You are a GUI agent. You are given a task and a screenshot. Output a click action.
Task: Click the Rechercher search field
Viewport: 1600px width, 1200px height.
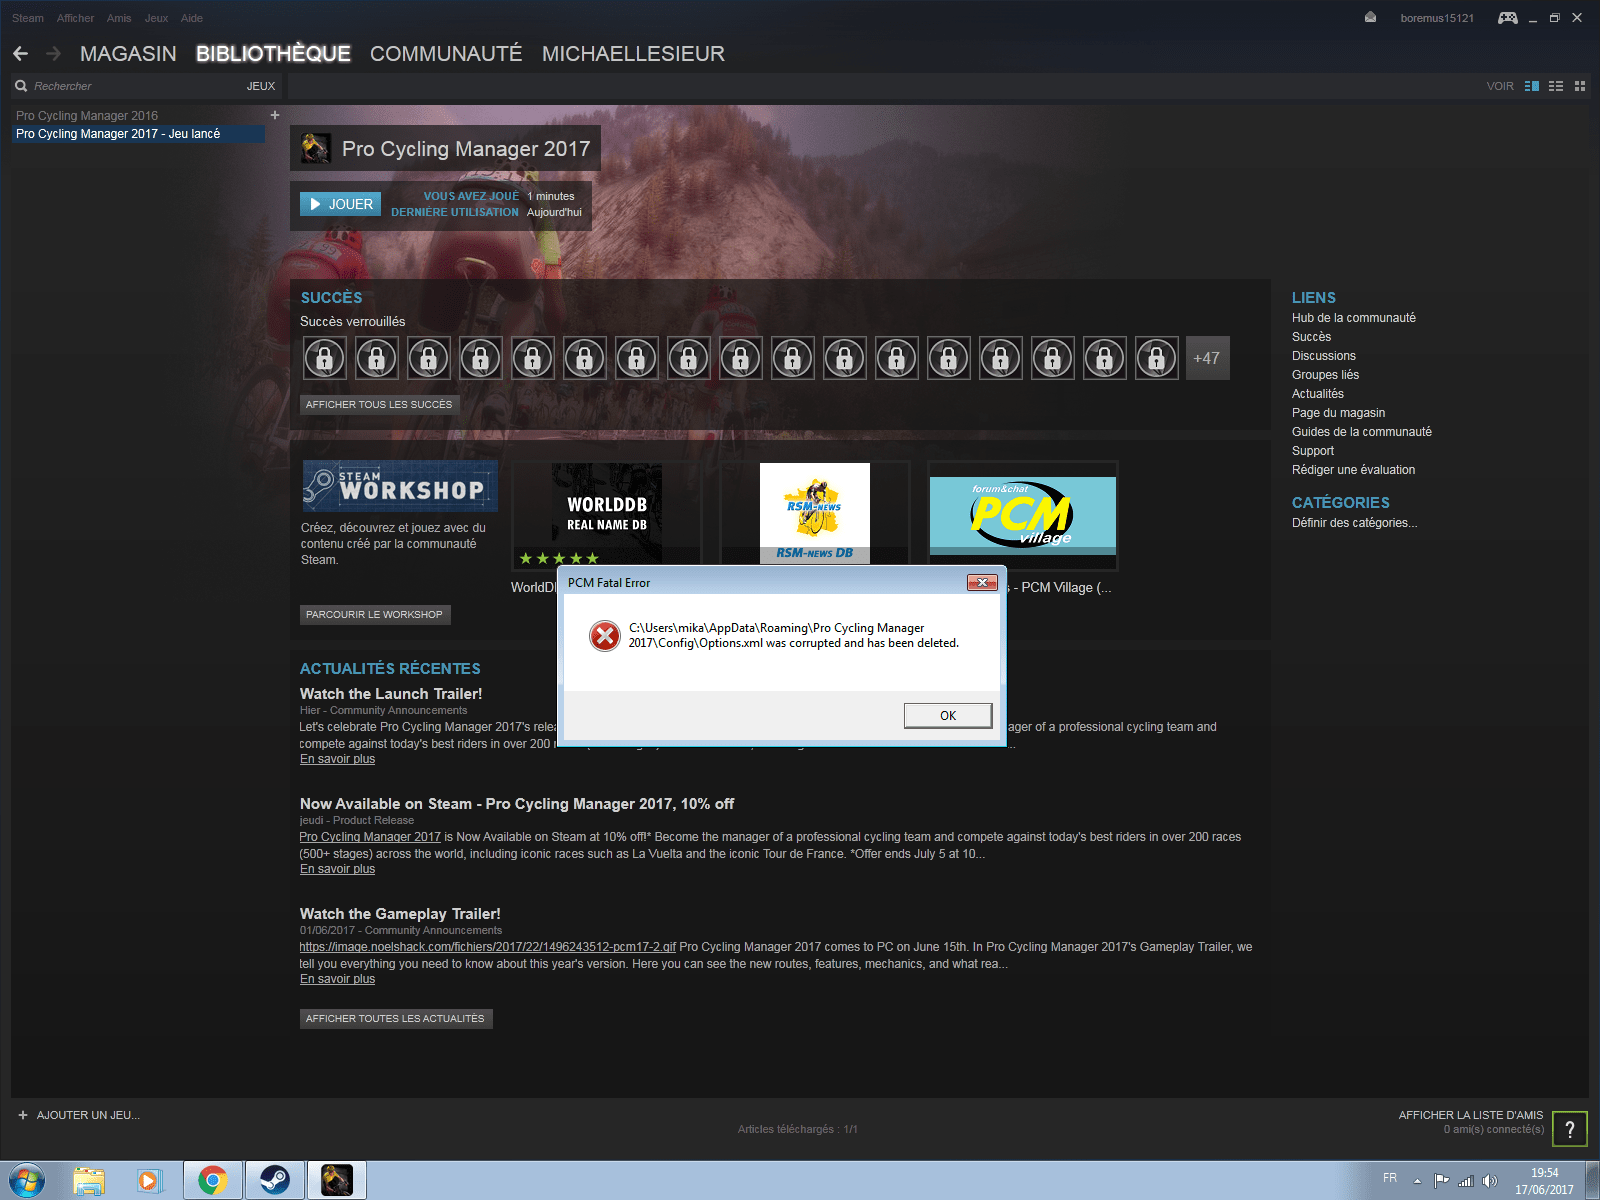(135, 86)
